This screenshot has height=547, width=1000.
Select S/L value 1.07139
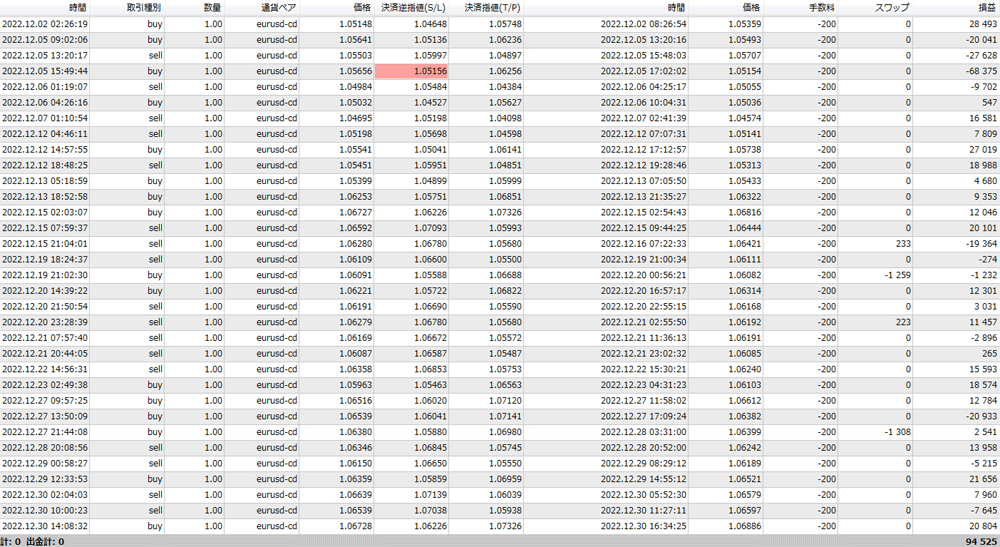(x=430, y=495)
